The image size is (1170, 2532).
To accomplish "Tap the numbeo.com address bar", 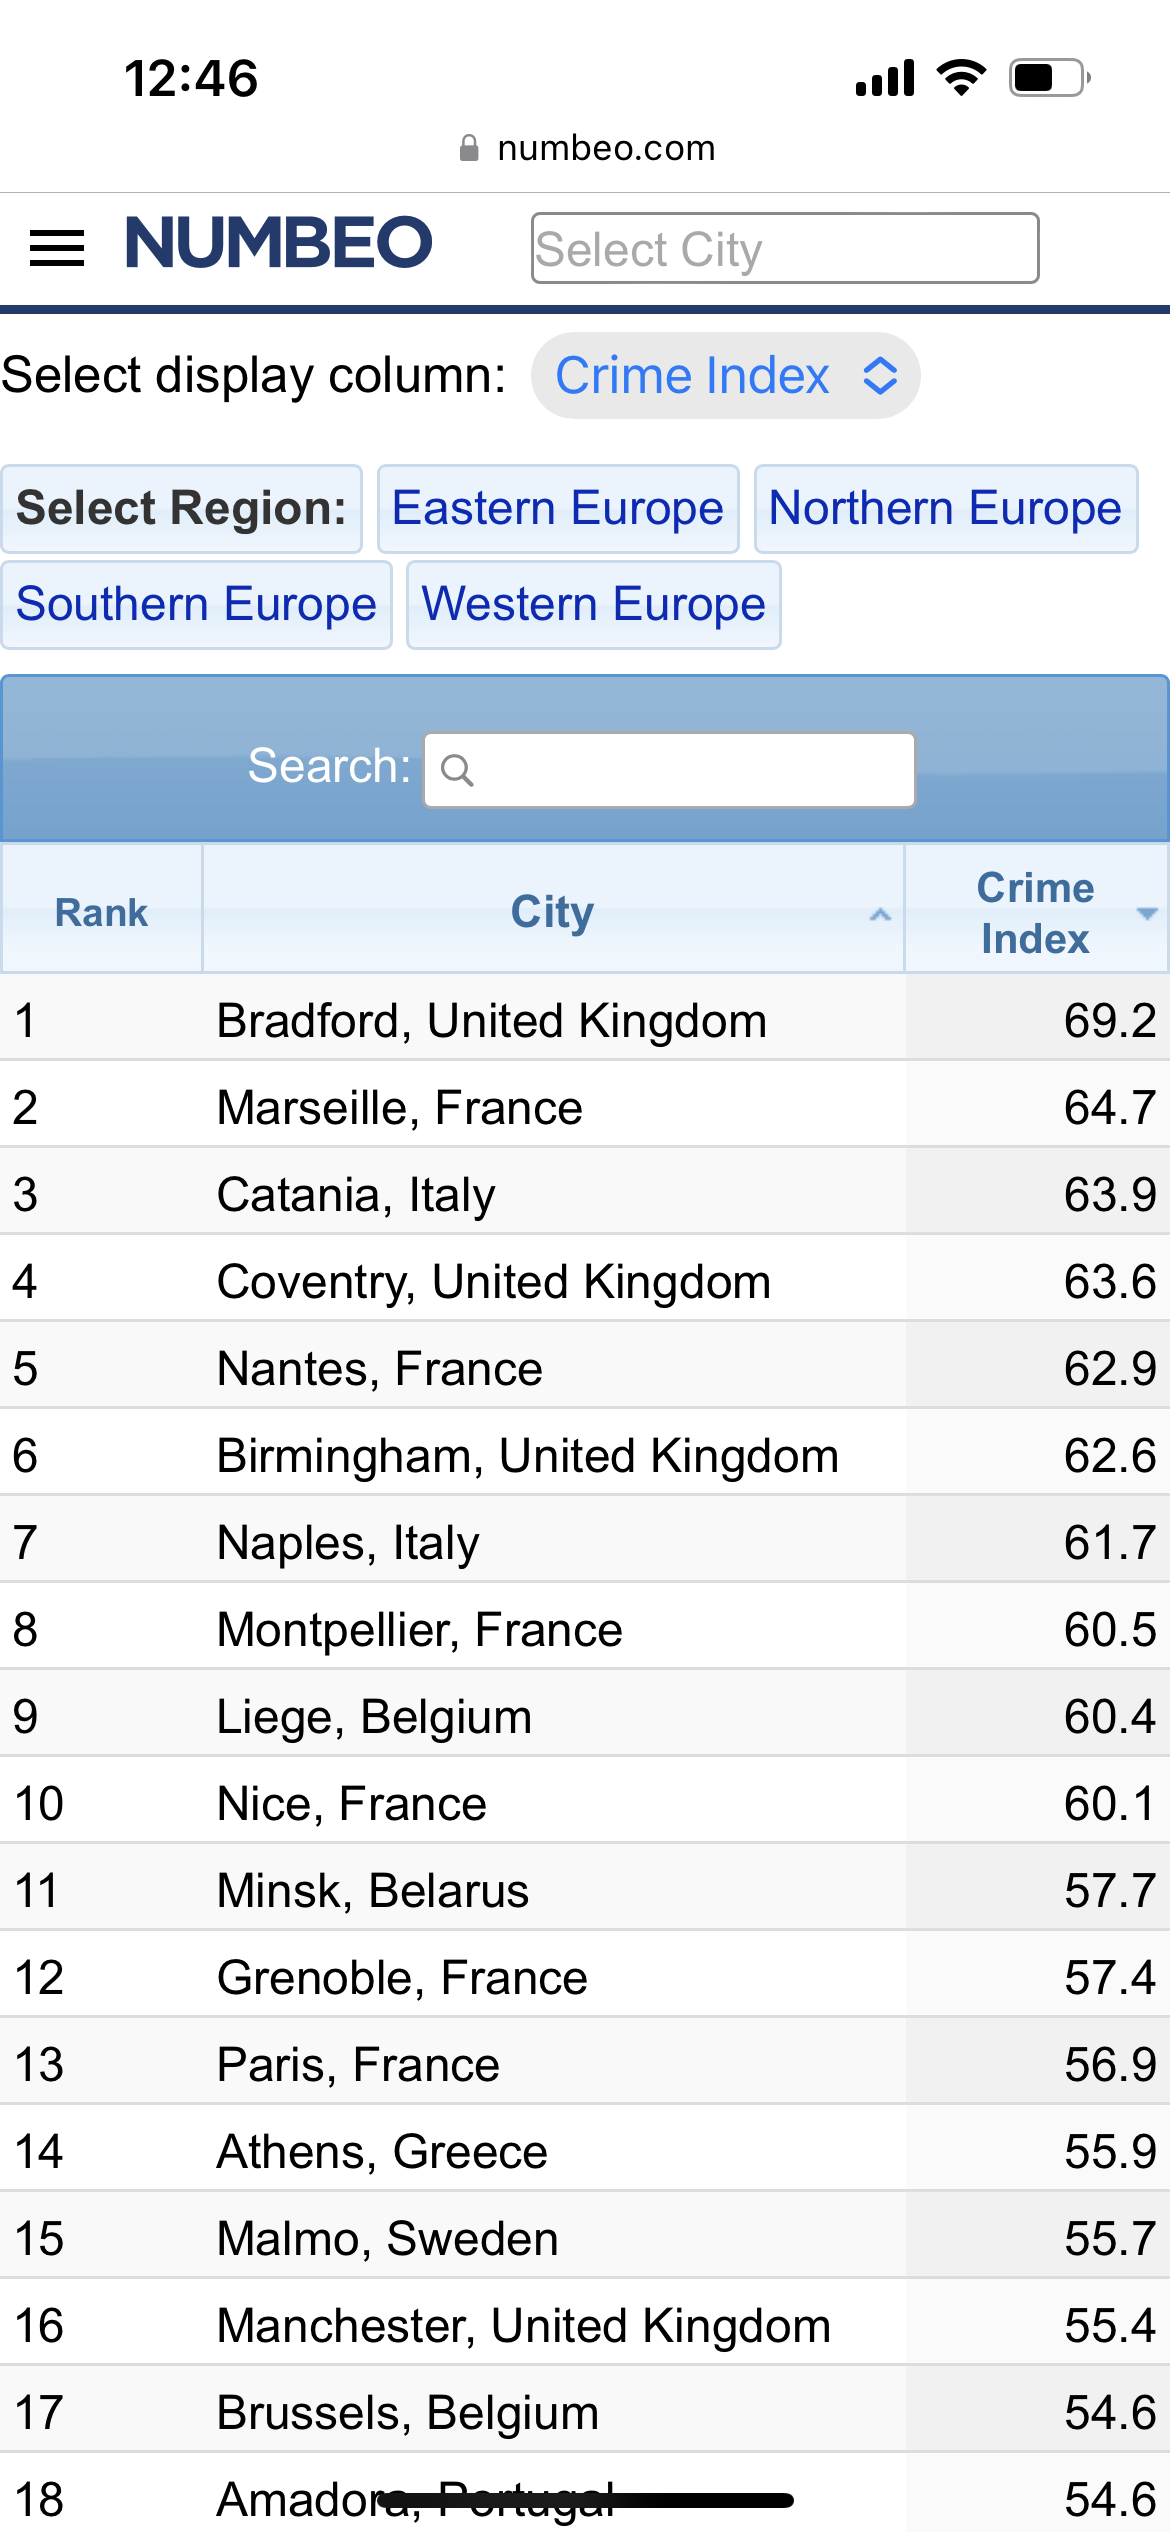I will coord(606,149).
